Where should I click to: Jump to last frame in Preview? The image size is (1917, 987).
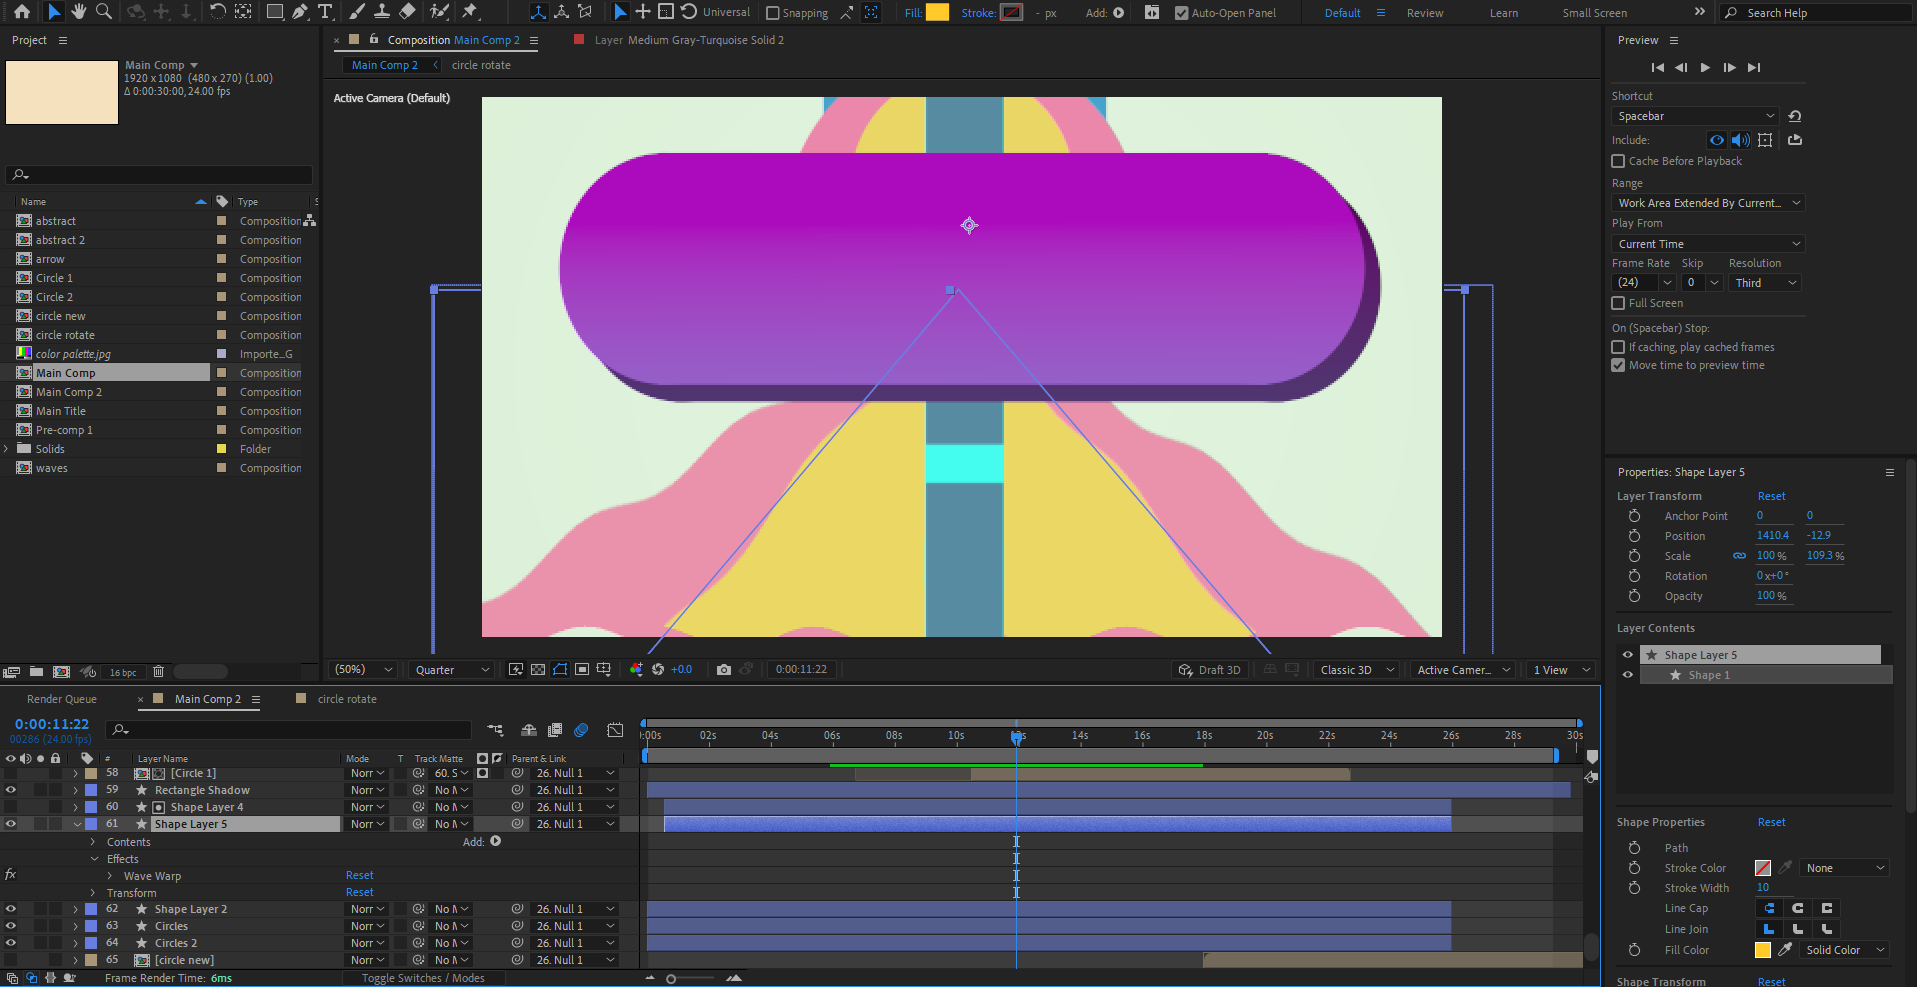[1754, 68]
